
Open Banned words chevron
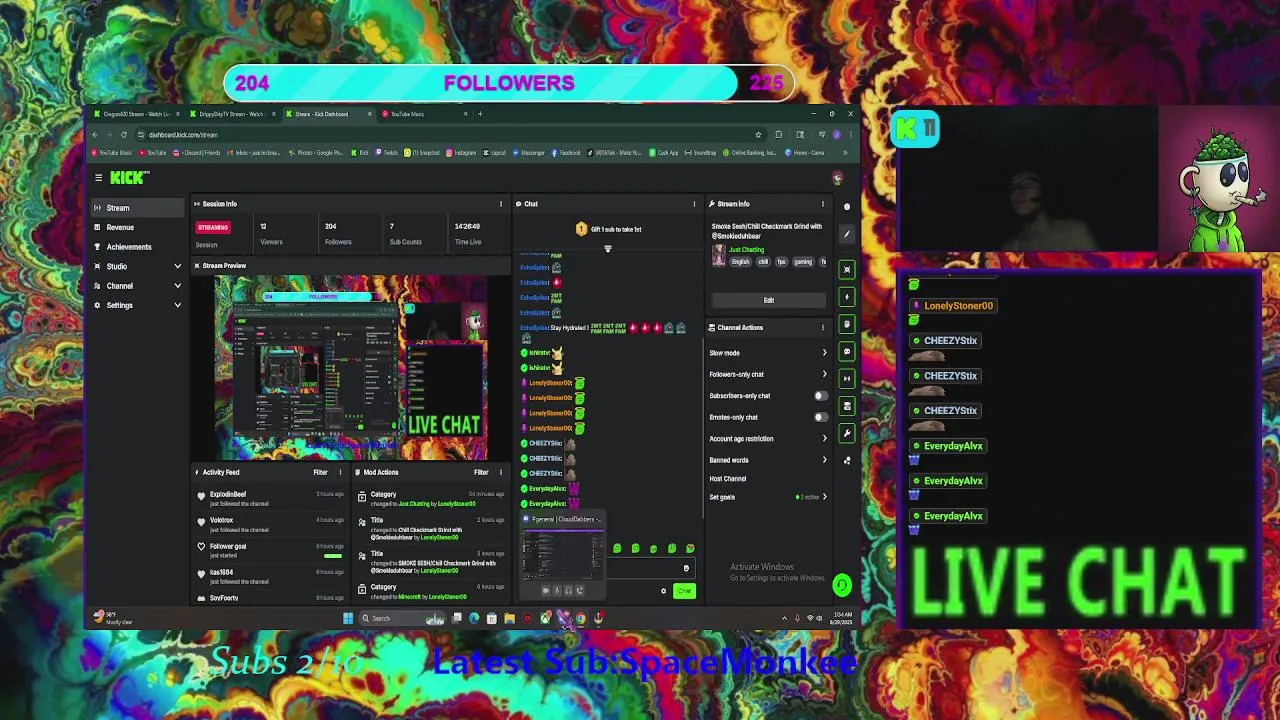pyautogui.click(x=824, y=460)
